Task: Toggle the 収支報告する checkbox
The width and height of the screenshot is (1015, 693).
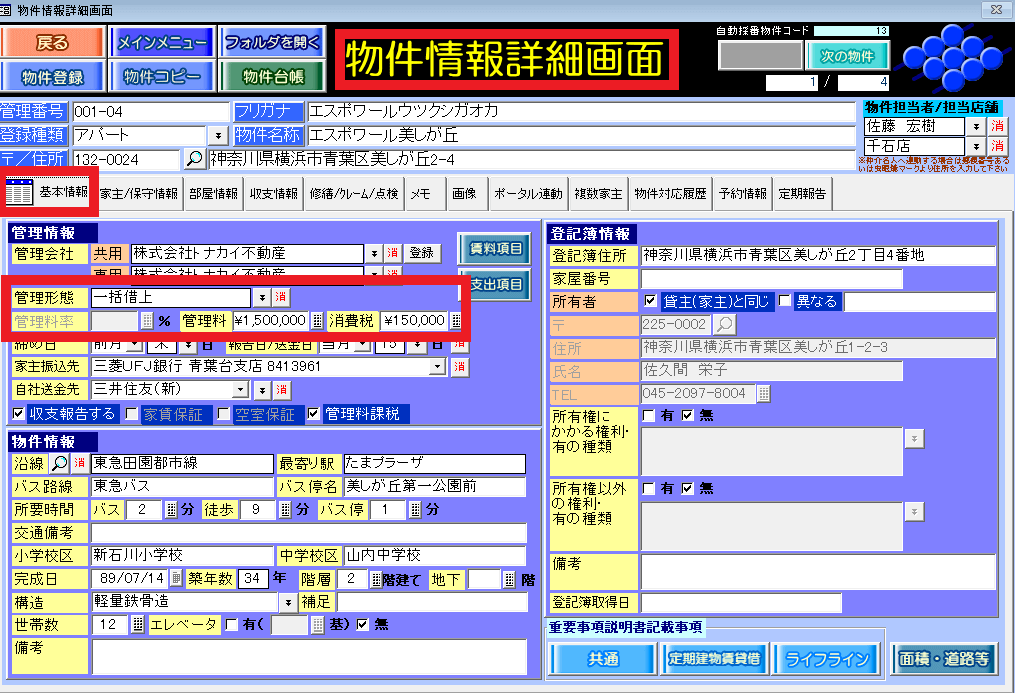Action: pyautogui.click(x=19, y=414)
